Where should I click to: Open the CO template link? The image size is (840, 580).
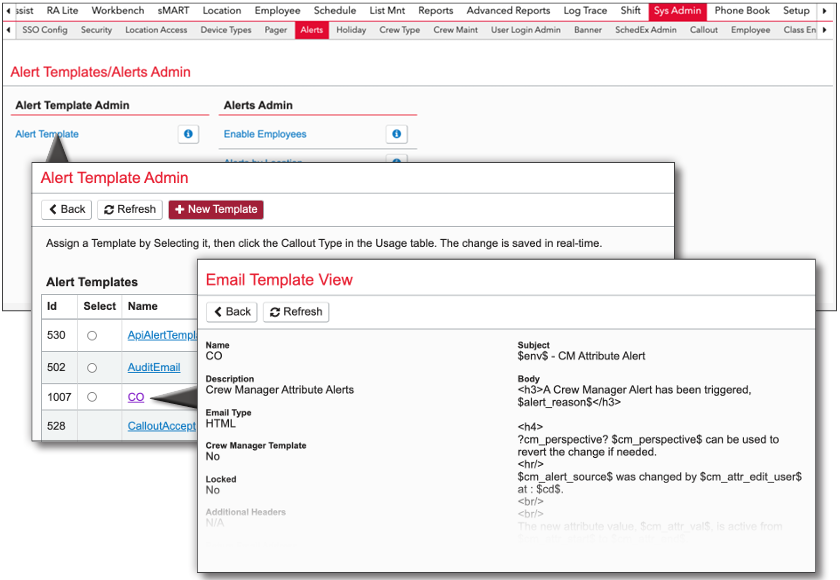click(136, 397)
